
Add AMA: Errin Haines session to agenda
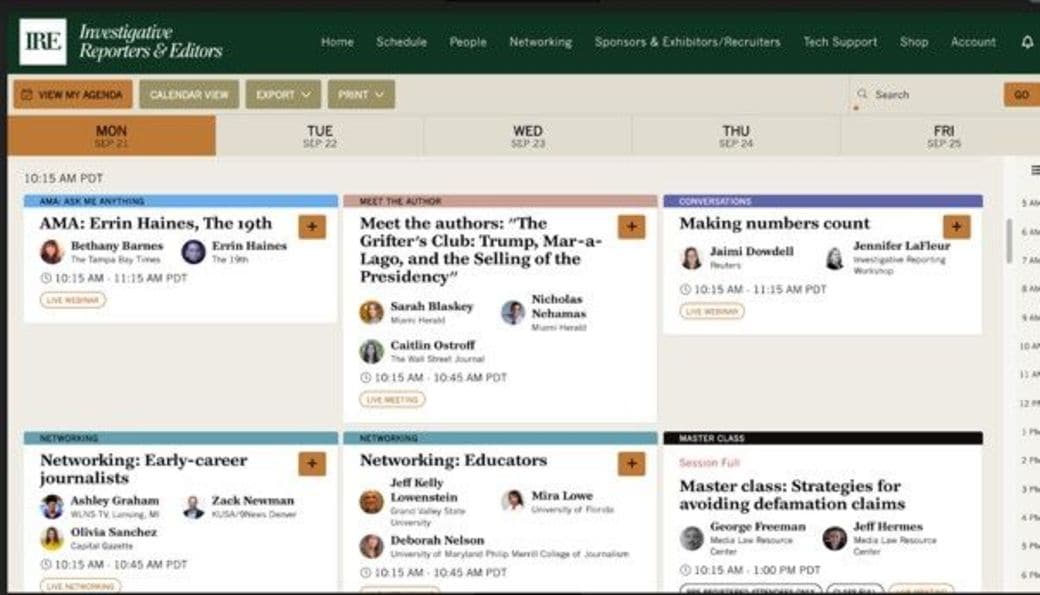point(312,226)
